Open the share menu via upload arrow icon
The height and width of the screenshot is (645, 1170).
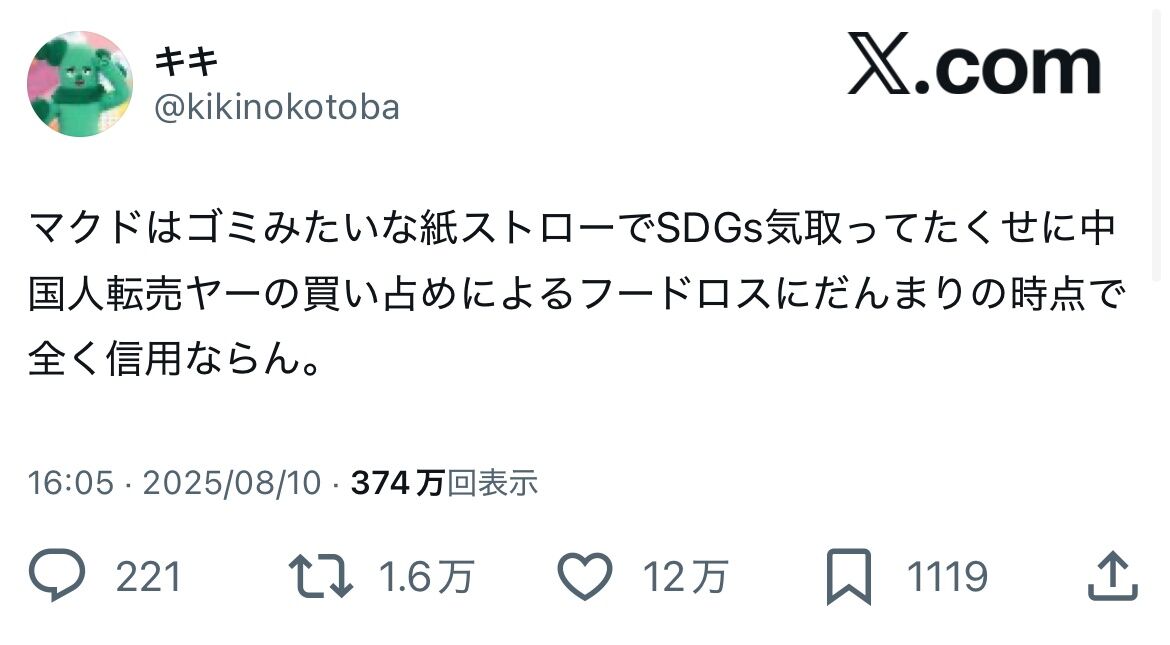[1113, 576]
